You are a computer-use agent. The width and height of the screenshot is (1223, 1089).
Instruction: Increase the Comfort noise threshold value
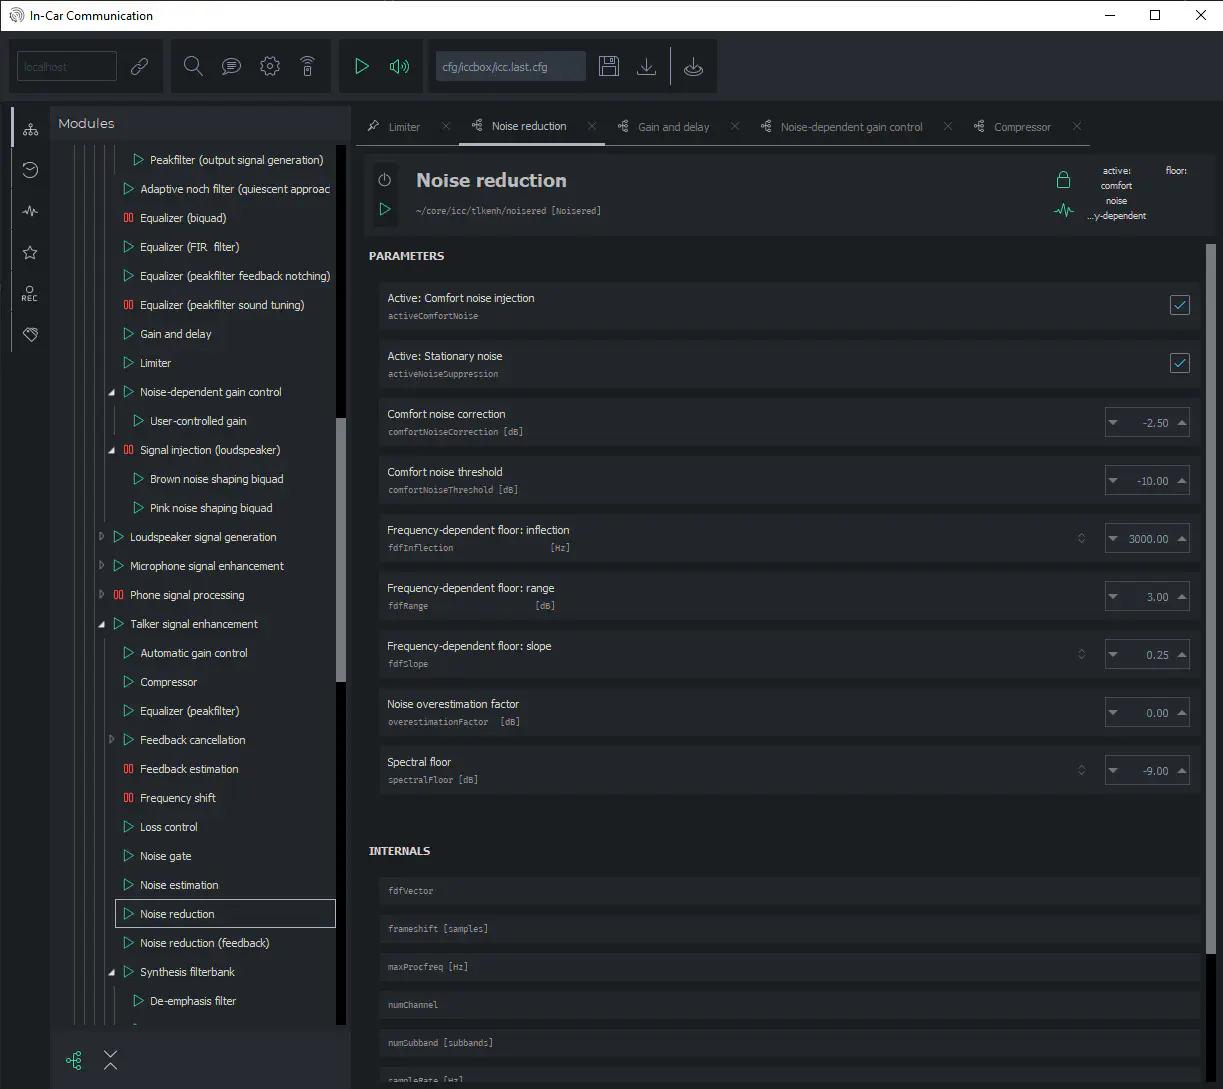[x=1182, y=480]
